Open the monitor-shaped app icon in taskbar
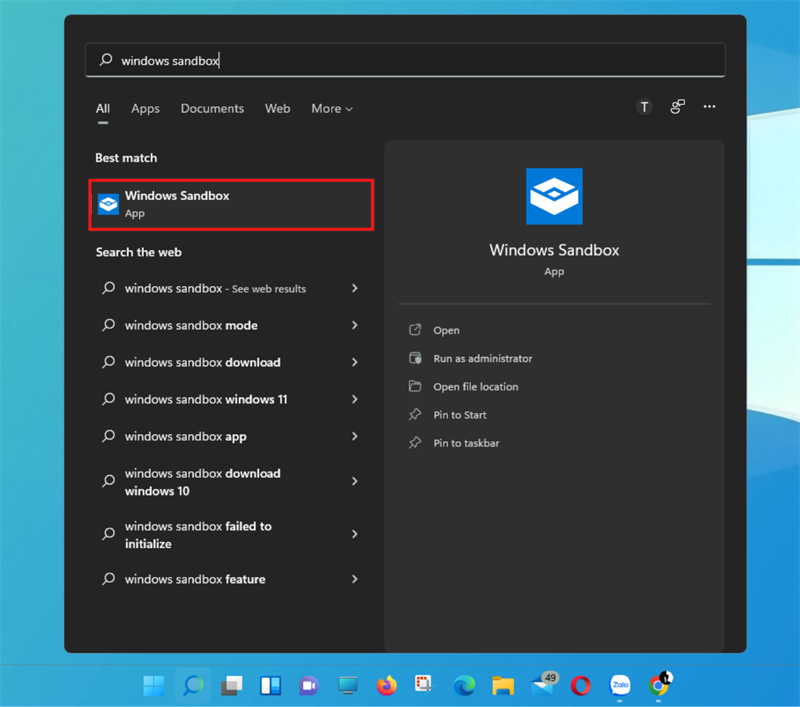The height and width of the screenshot is (707, 800). [348, 686]
